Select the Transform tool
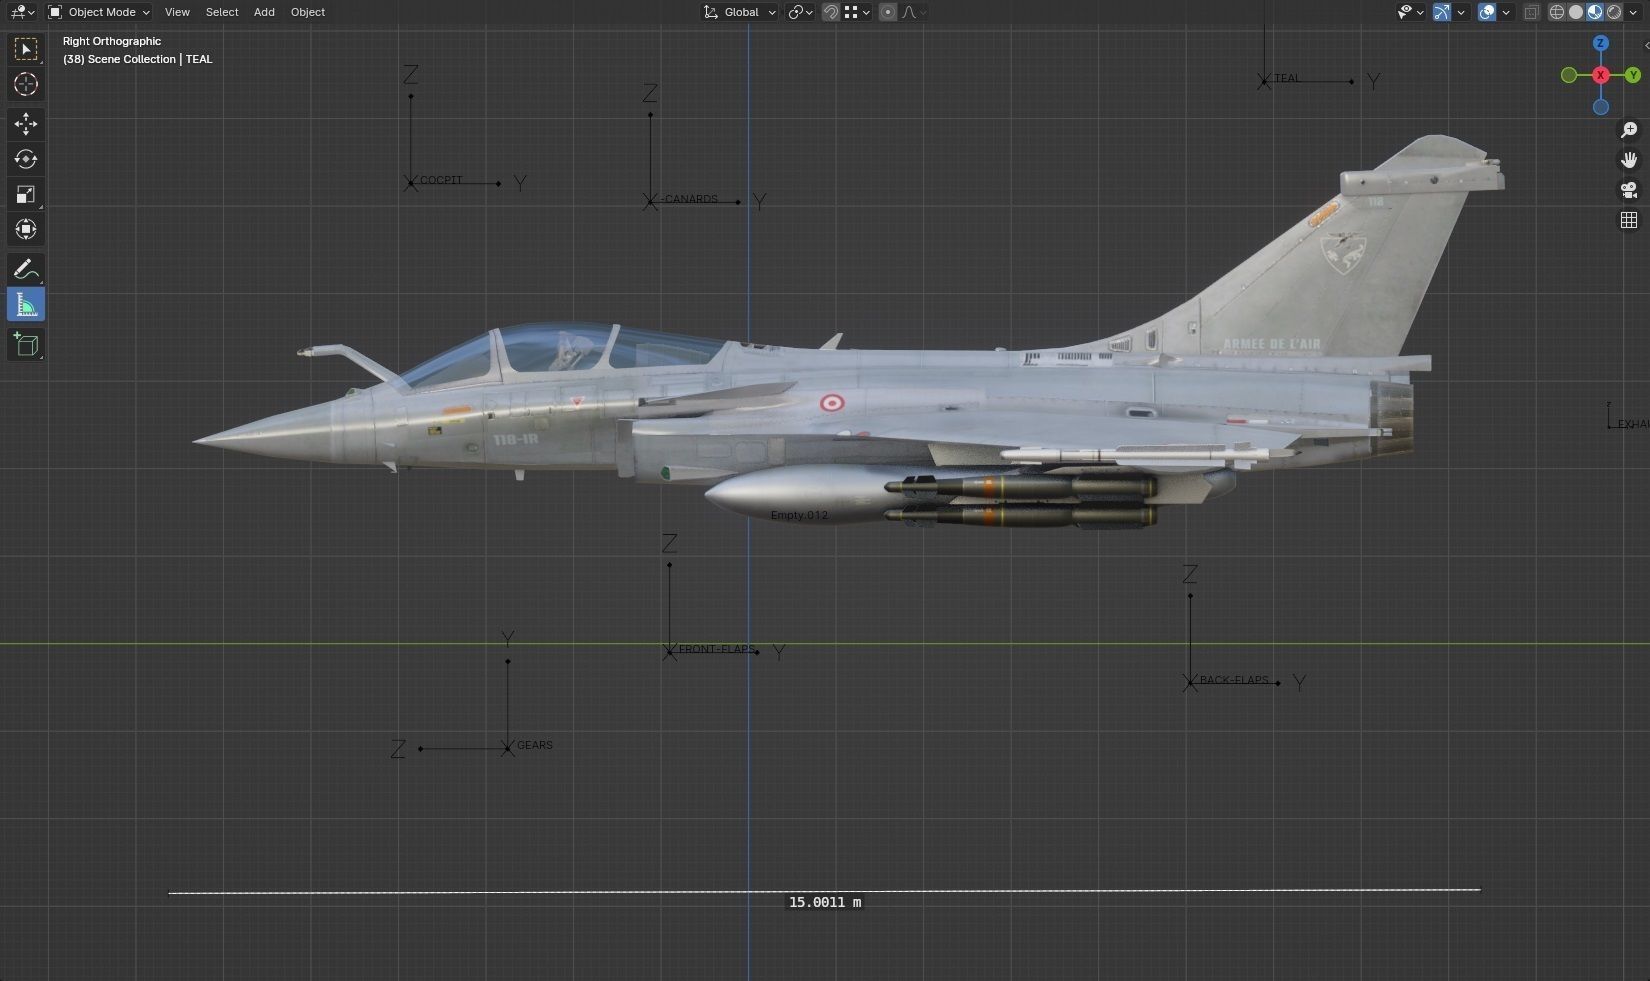The width and height of the screenshot is (1650, 981). pyautogui.click(x=26, y=229)
